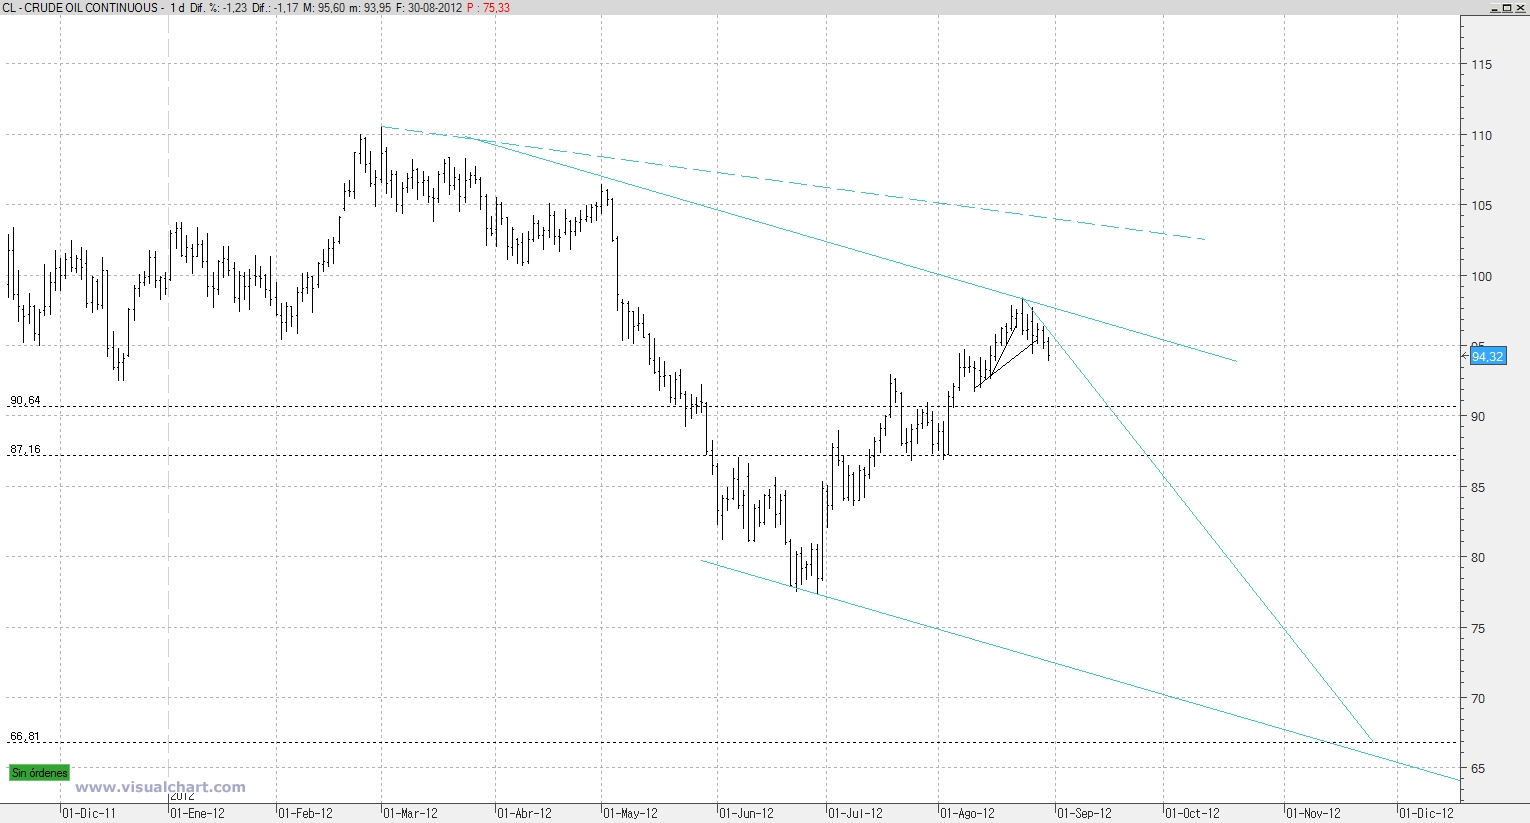Click the 105 price axis label
The width and height of the screenshot is (1530, 823).
click(1481, 206)
